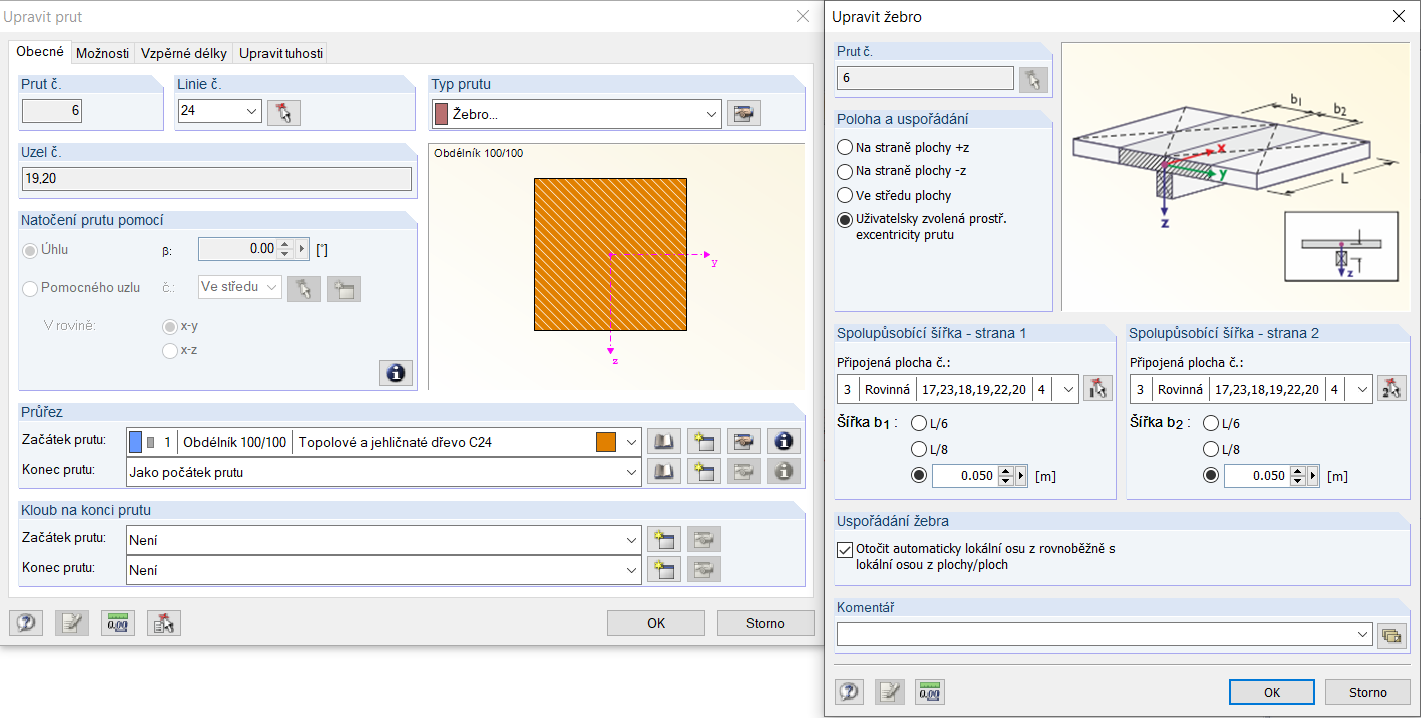
Task: Pick connected surface for strana 1
Action: pyautogui.click(x=1098, y=390)
